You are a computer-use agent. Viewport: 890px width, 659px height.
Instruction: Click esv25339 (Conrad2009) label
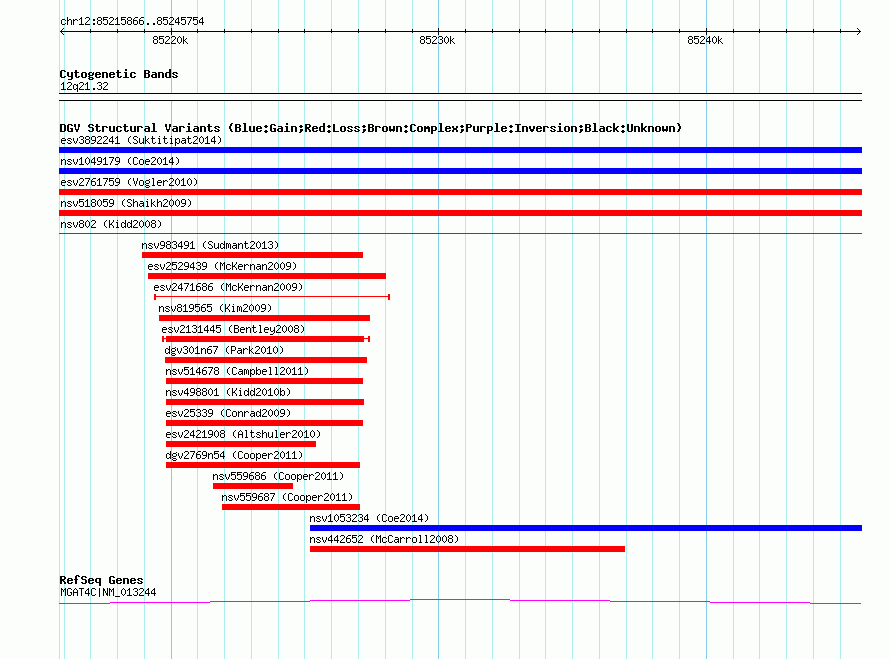pyautogui.click(x=228, y=413)
